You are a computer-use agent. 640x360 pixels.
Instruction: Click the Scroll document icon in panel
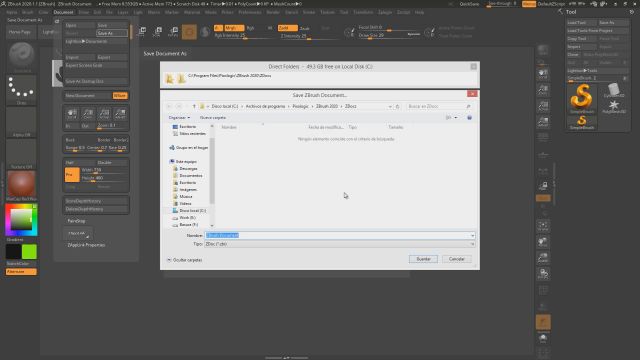[72, 113]
